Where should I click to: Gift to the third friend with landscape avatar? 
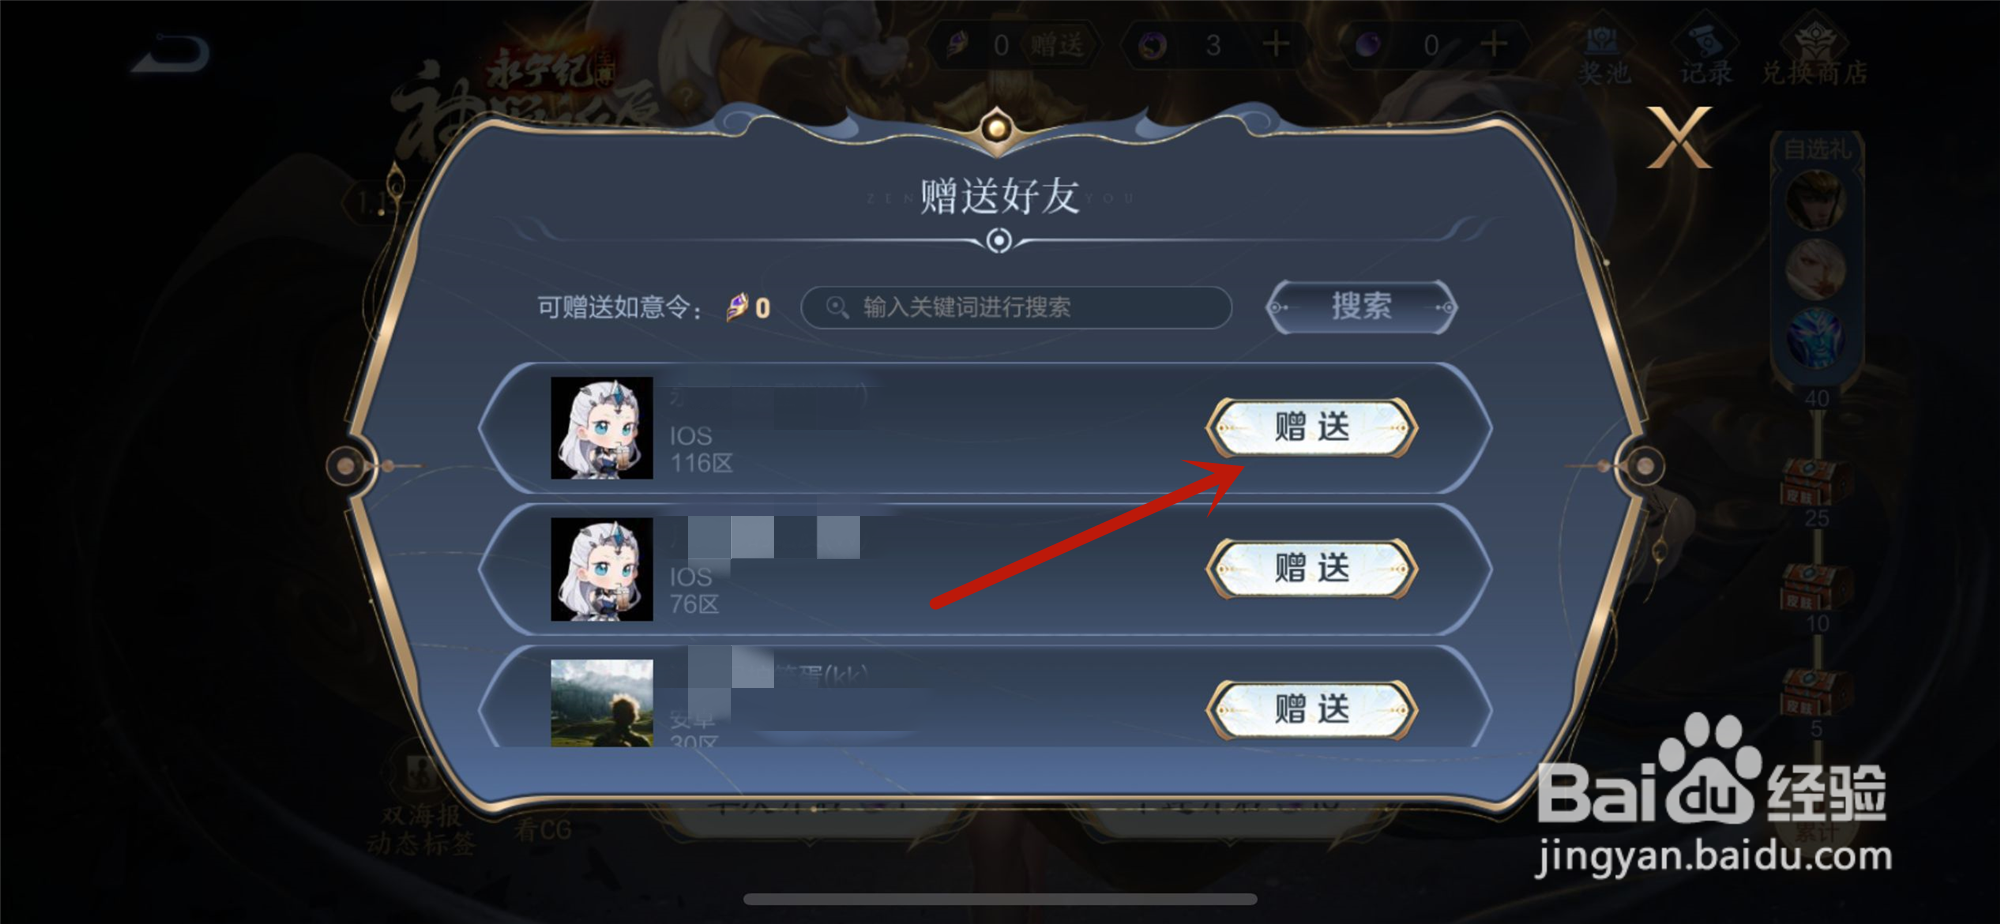click(1312, 709)
